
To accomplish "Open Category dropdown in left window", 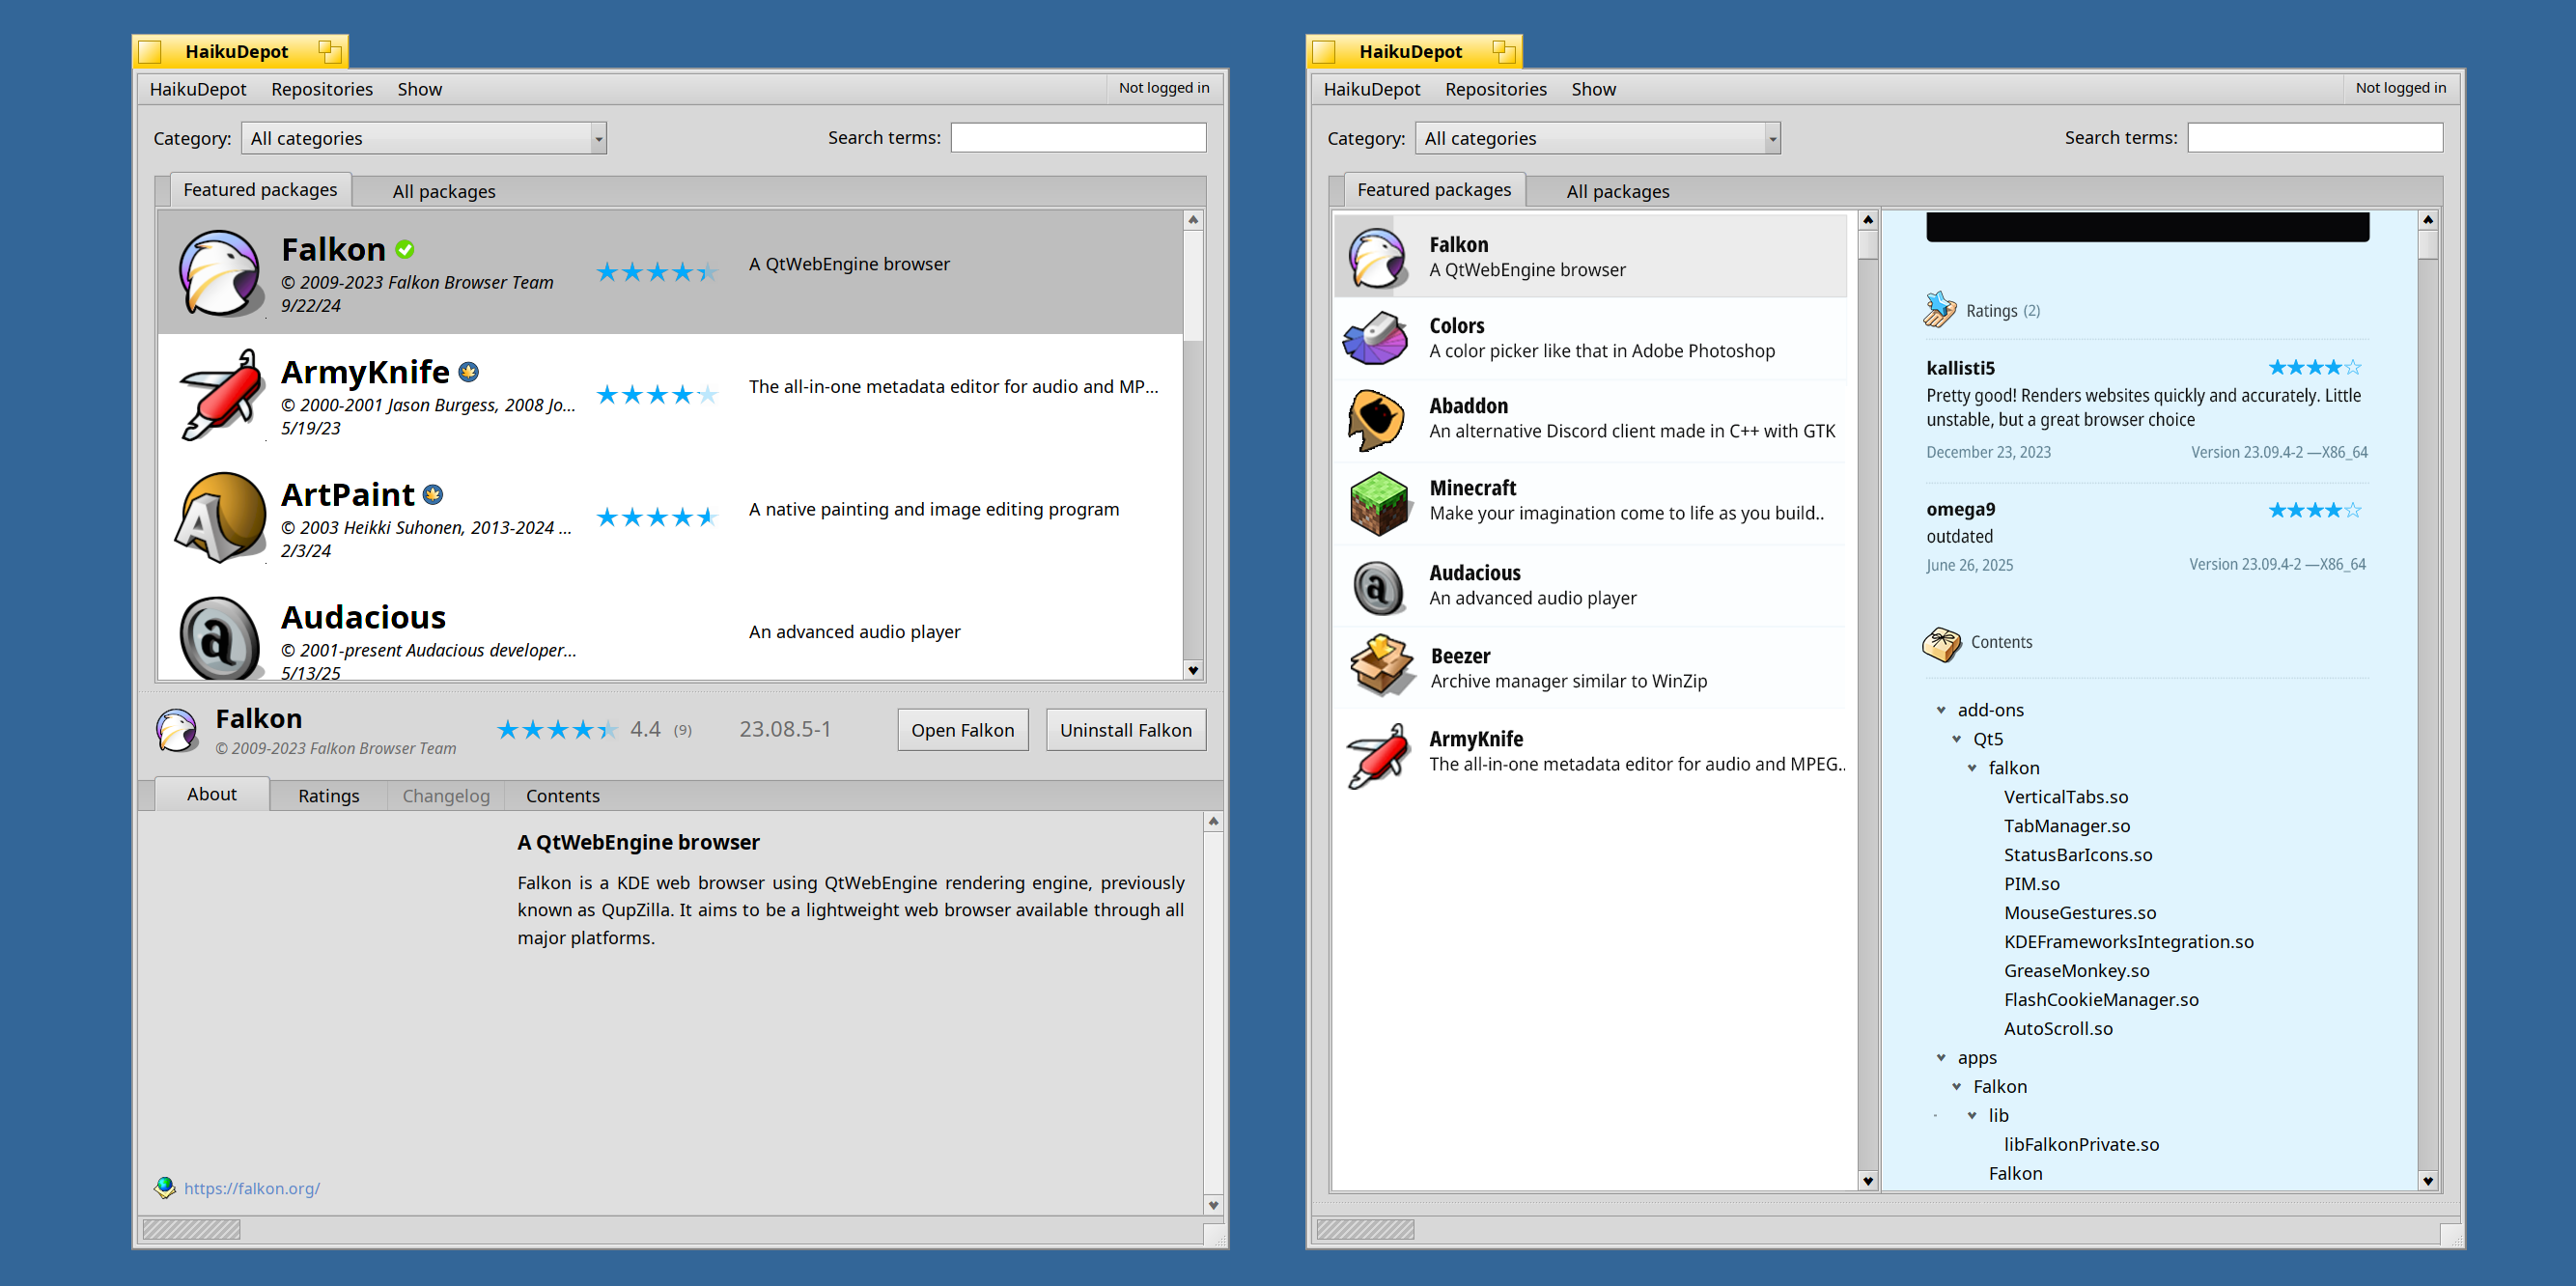I will coord(424,138).
